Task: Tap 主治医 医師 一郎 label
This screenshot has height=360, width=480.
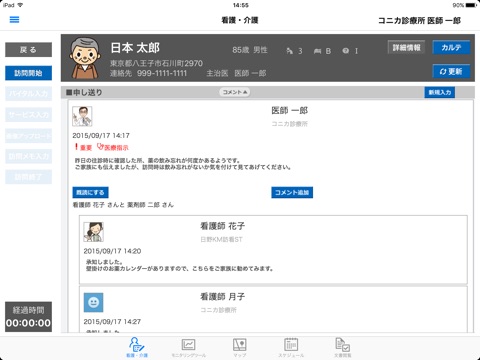Action: tap(236, 73)
